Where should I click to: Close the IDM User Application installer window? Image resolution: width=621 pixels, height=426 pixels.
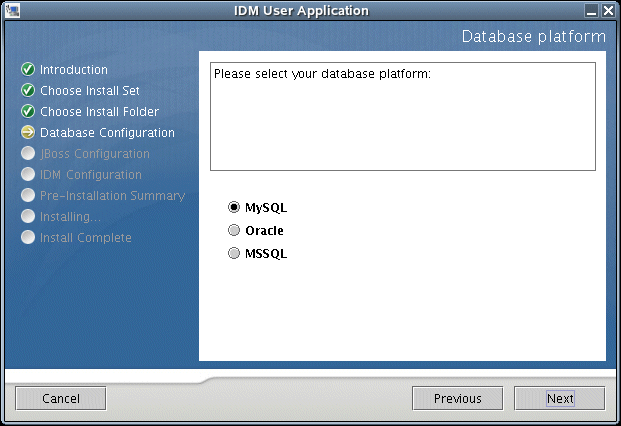pos(609,10)
